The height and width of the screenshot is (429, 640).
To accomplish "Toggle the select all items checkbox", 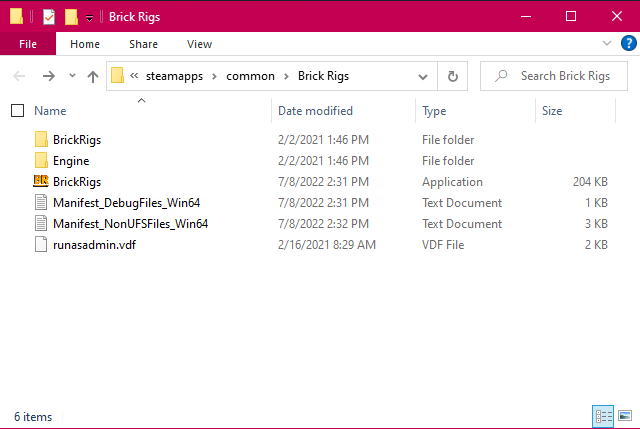I will coord(17,111).
